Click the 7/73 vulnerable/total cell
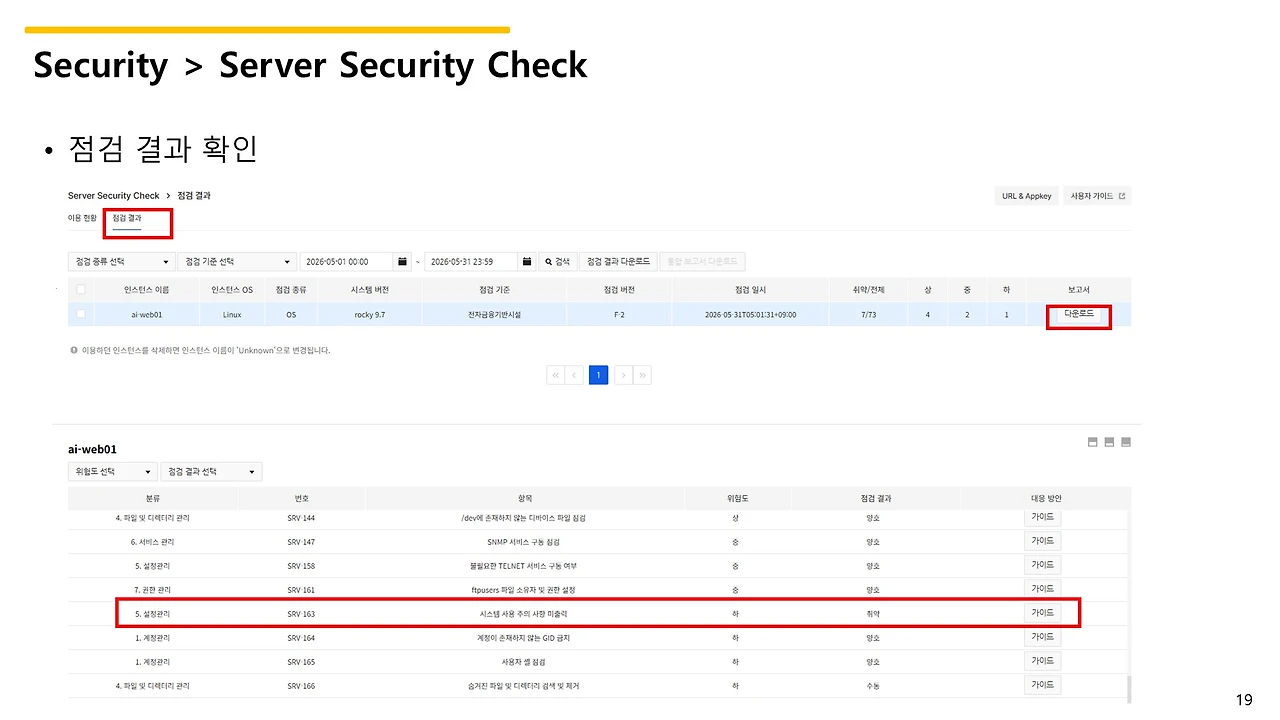The image size is (1280, 720). point(871,314)
